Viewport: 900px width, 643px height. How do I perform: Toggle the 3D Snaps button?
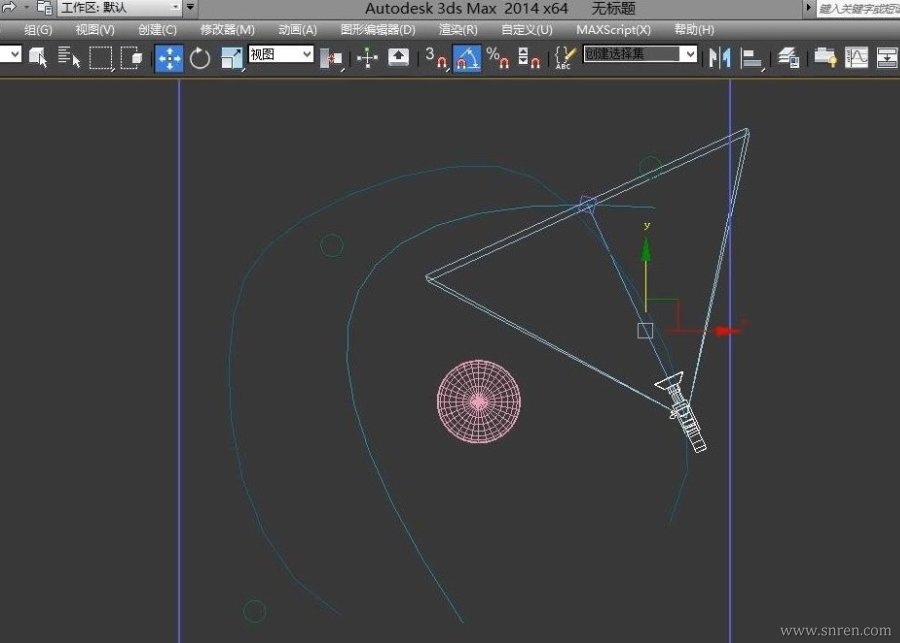pyautogui.click(x=436, y=57)
